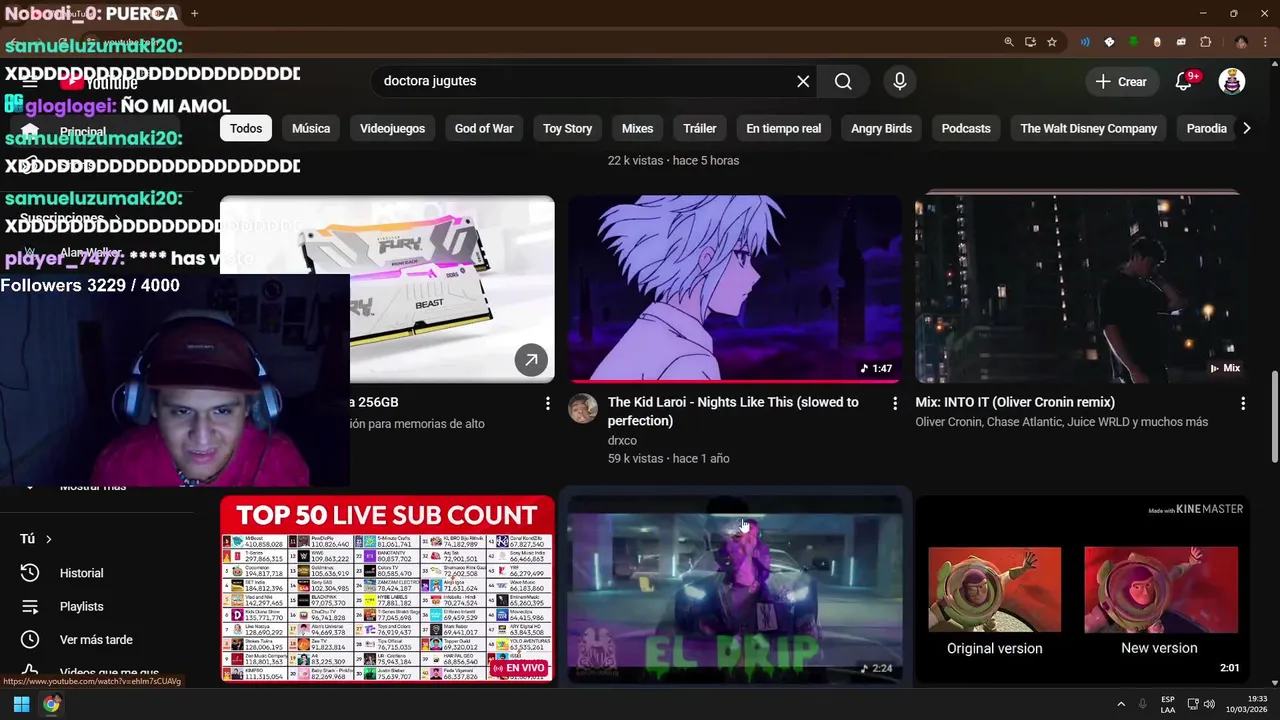The width and height of the screenshot is (1280, 720).
Task: Open the Kid Laroi anime thumbnail
Action: pos(735,289)
